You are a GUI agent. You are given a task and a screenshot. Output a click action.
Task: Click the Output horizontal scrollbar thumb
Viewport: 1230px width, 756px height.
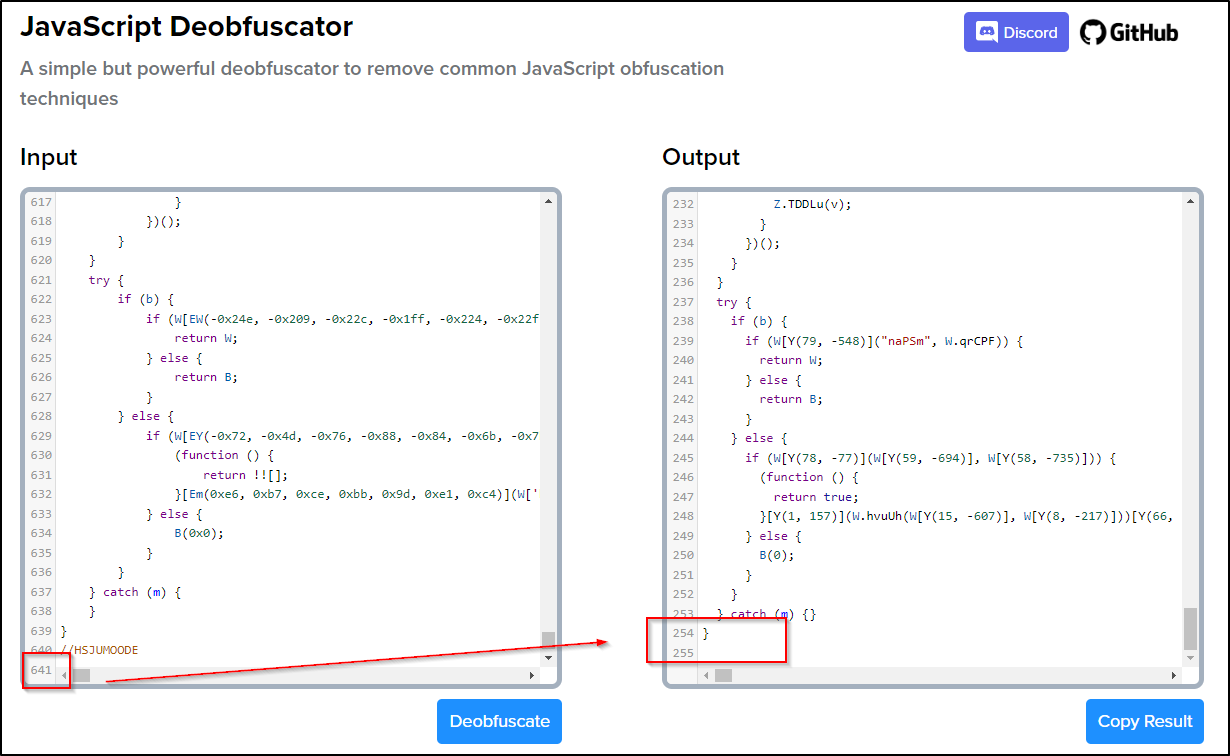click(x=722, y=676)
